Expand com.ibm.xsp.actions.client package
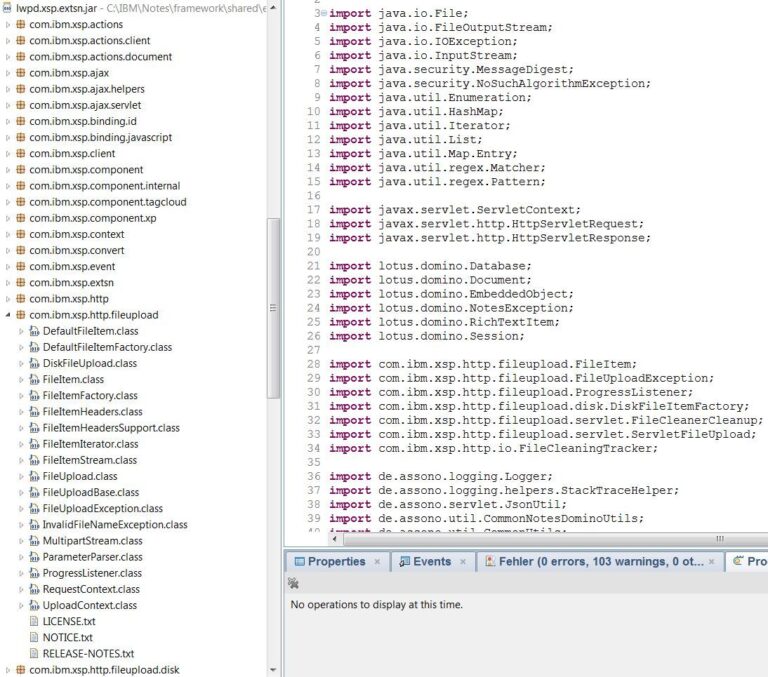Screen dimensions: 768x677 [7, 41]
